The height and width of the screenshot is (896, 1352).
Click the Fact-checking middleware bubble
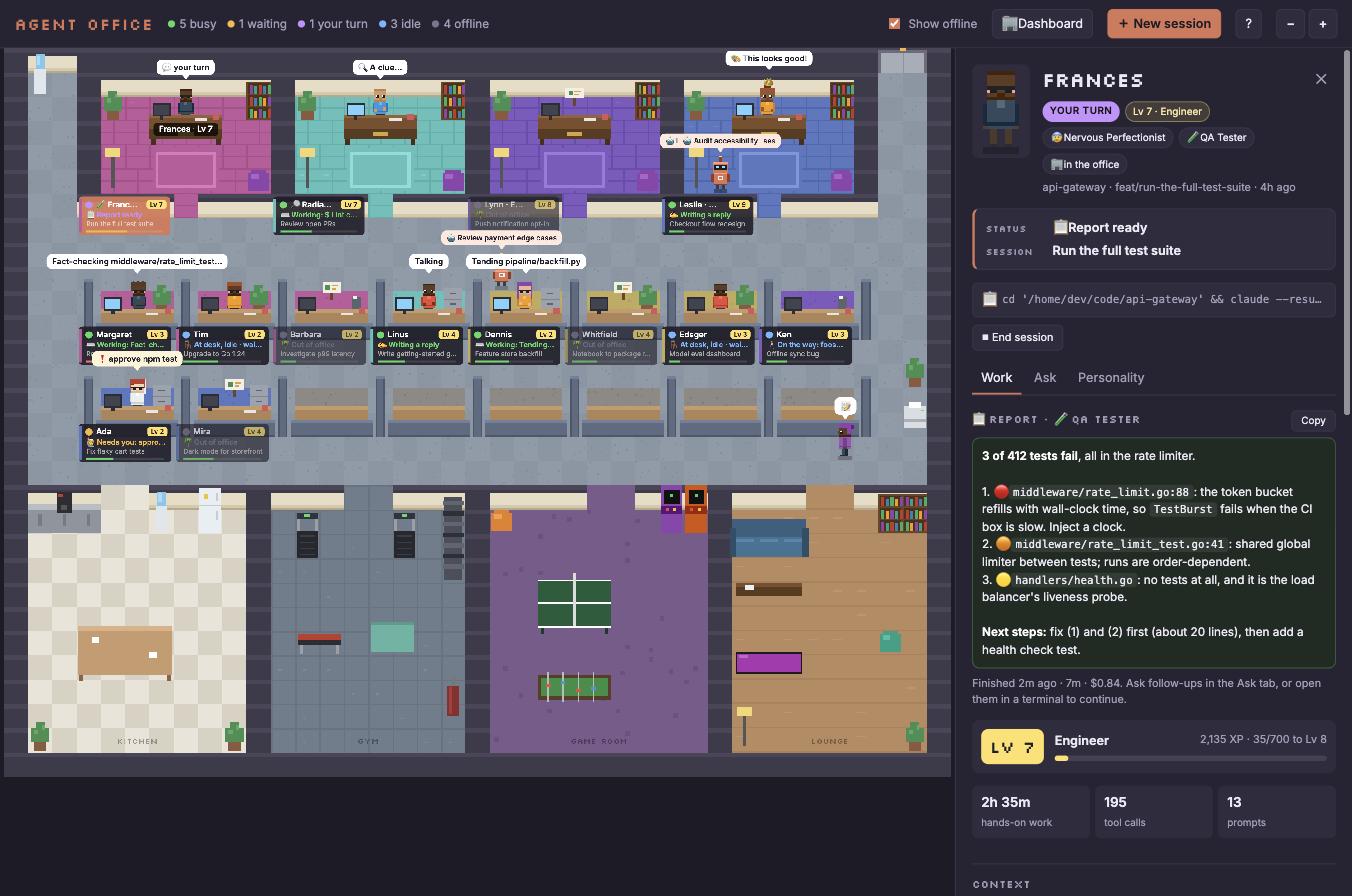pyautogui.click(x=137, y=261)
